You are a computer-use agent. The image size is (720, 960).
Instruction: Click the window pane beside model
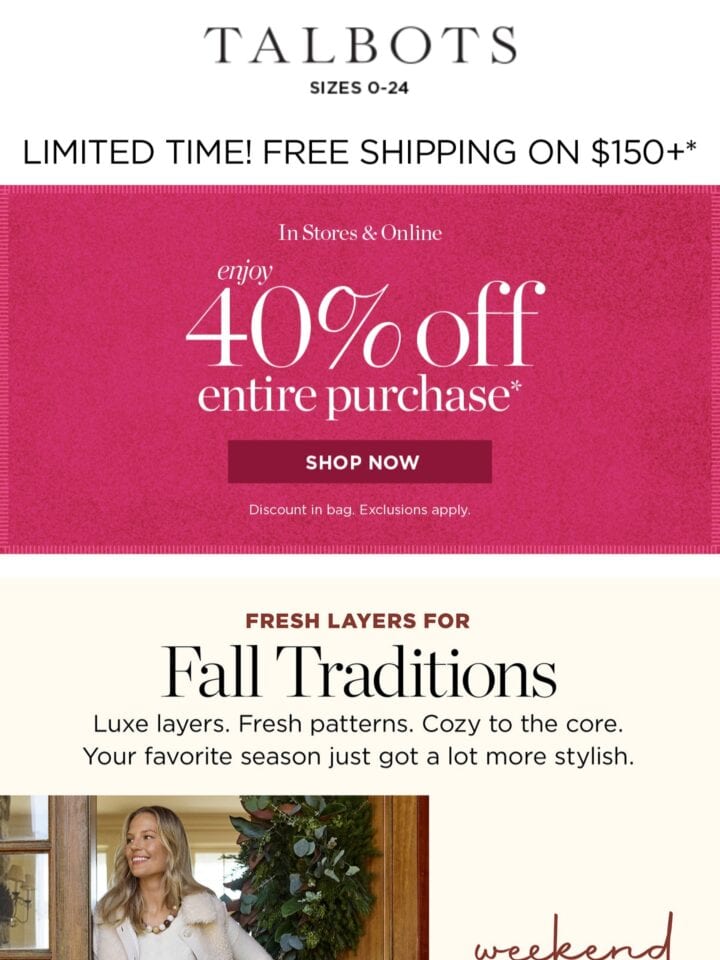point(24,900)
